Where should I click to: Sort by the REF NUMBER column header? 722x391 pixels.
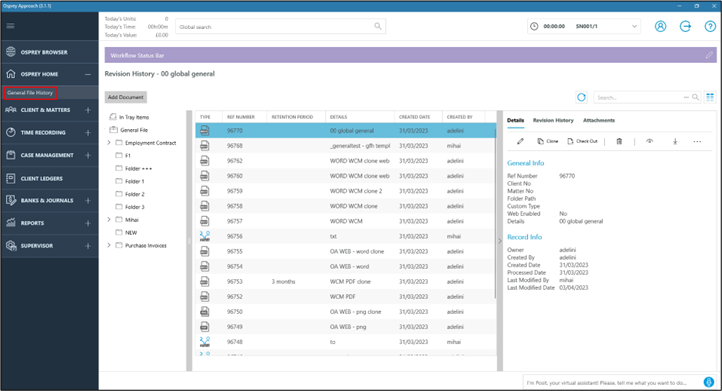[x=241, y=117]
